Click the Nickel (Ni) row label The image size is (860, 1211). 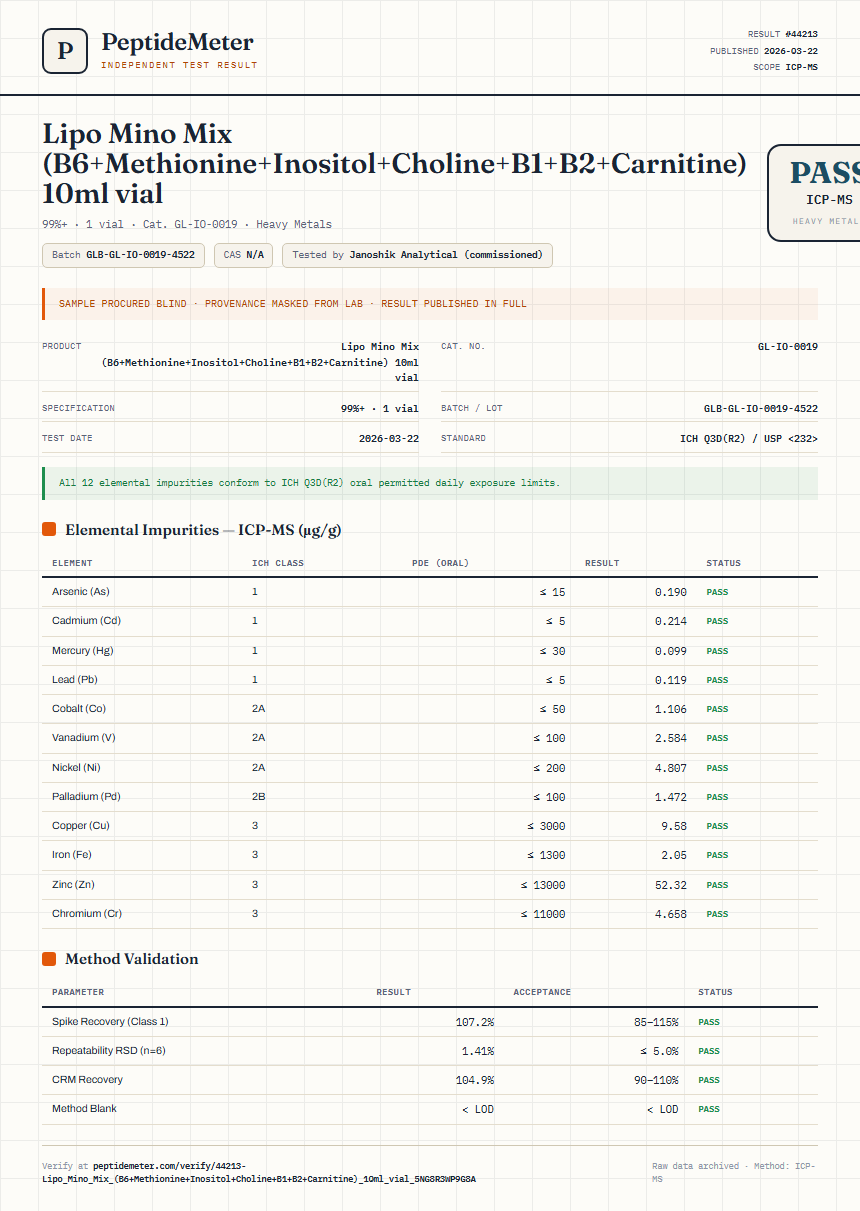tap(75, 768)
